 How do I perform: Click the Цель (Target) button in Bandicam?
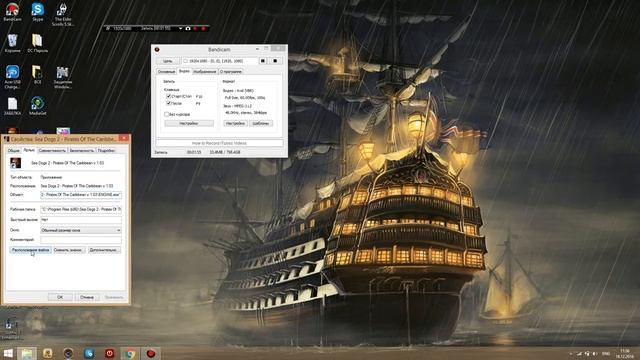168,61
